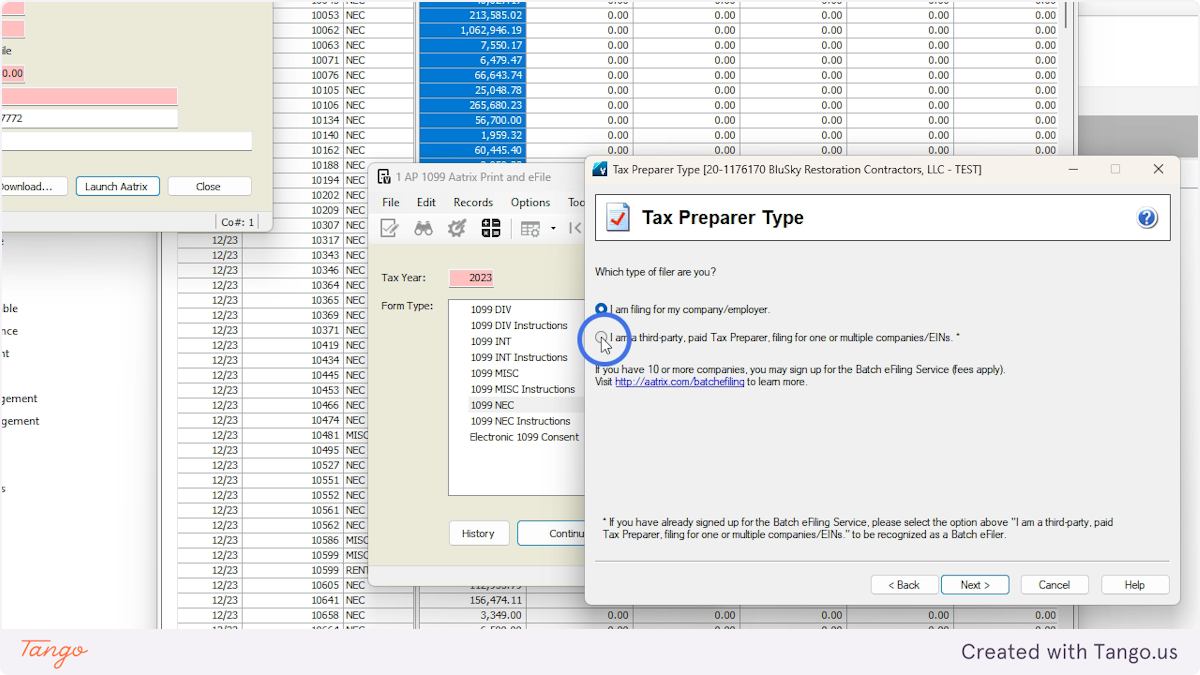Screen dimensions: 1200x675
Task: Click the Close button beside Launch Aatrix
Action: (208, 186)
